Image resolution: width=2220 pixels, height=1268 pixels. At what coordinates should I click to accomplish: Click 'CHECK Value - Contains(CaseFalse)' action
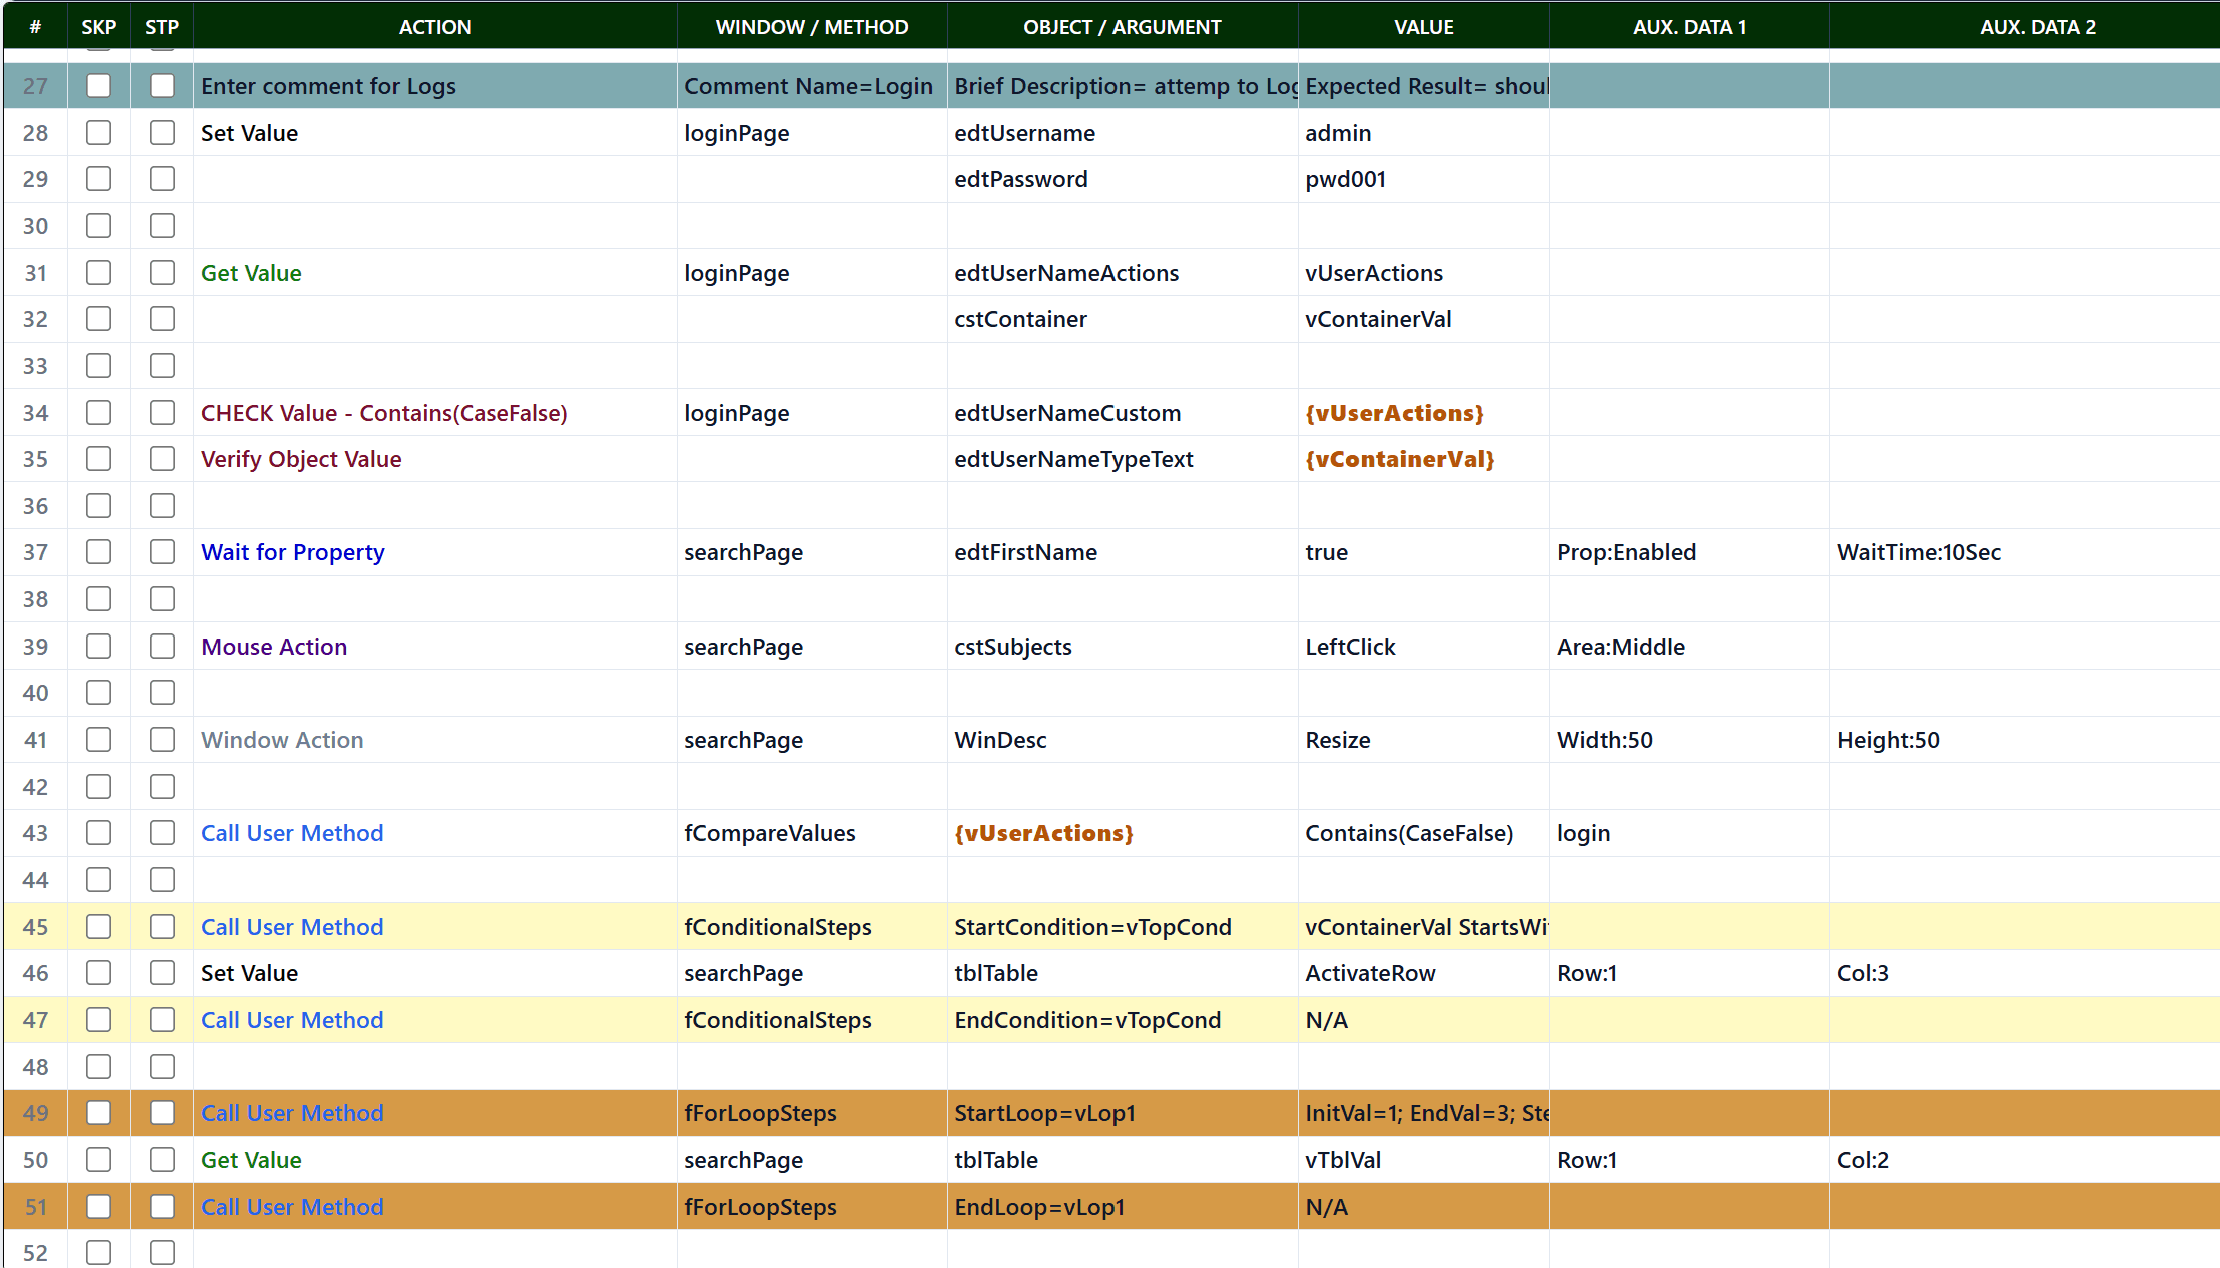click(435, 413)
